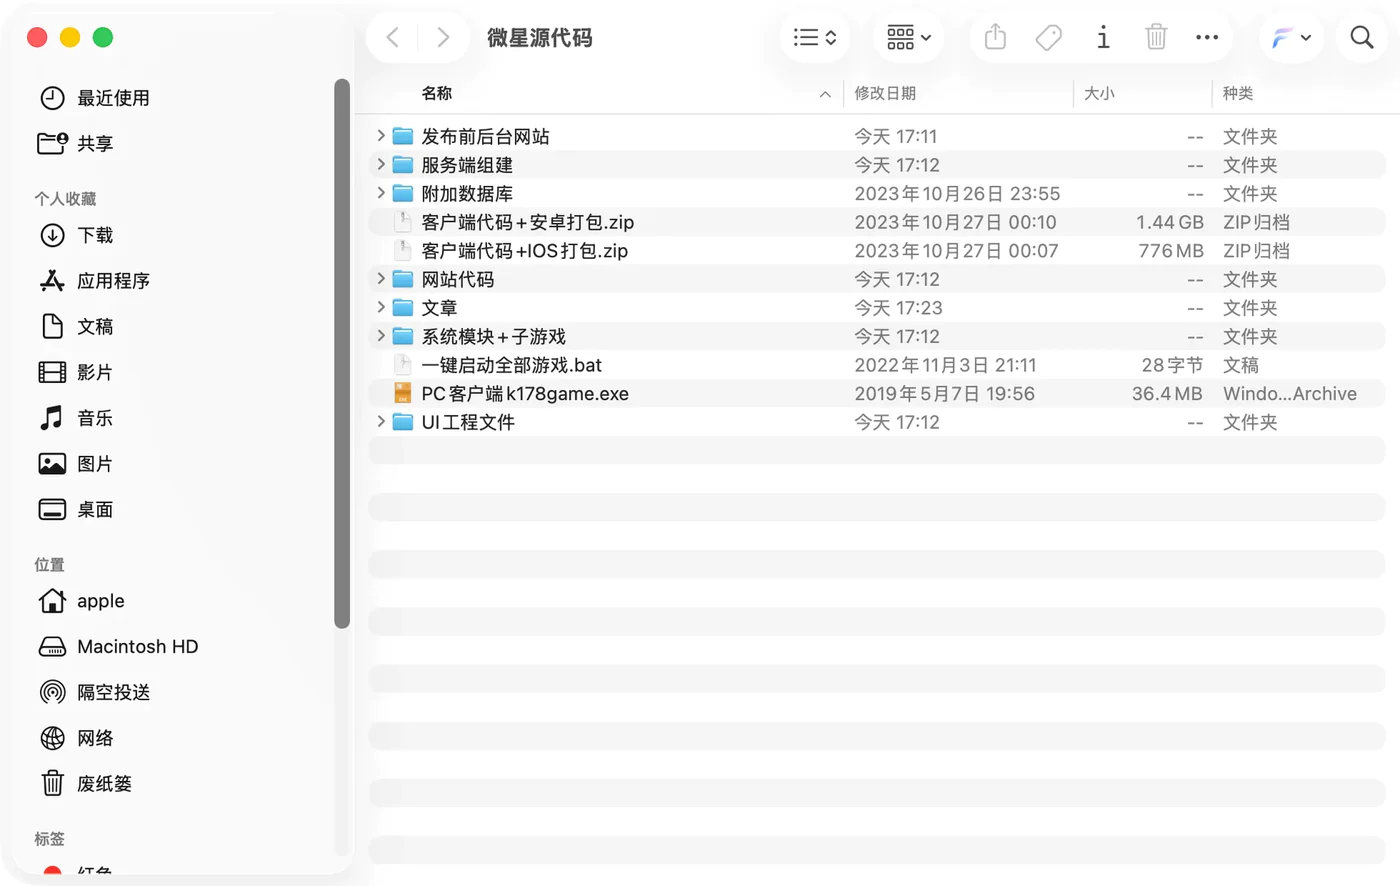Open 废纸篓 in the sidebar
The height and width of the screenshot is (886, 1400).
pos(85,784)
